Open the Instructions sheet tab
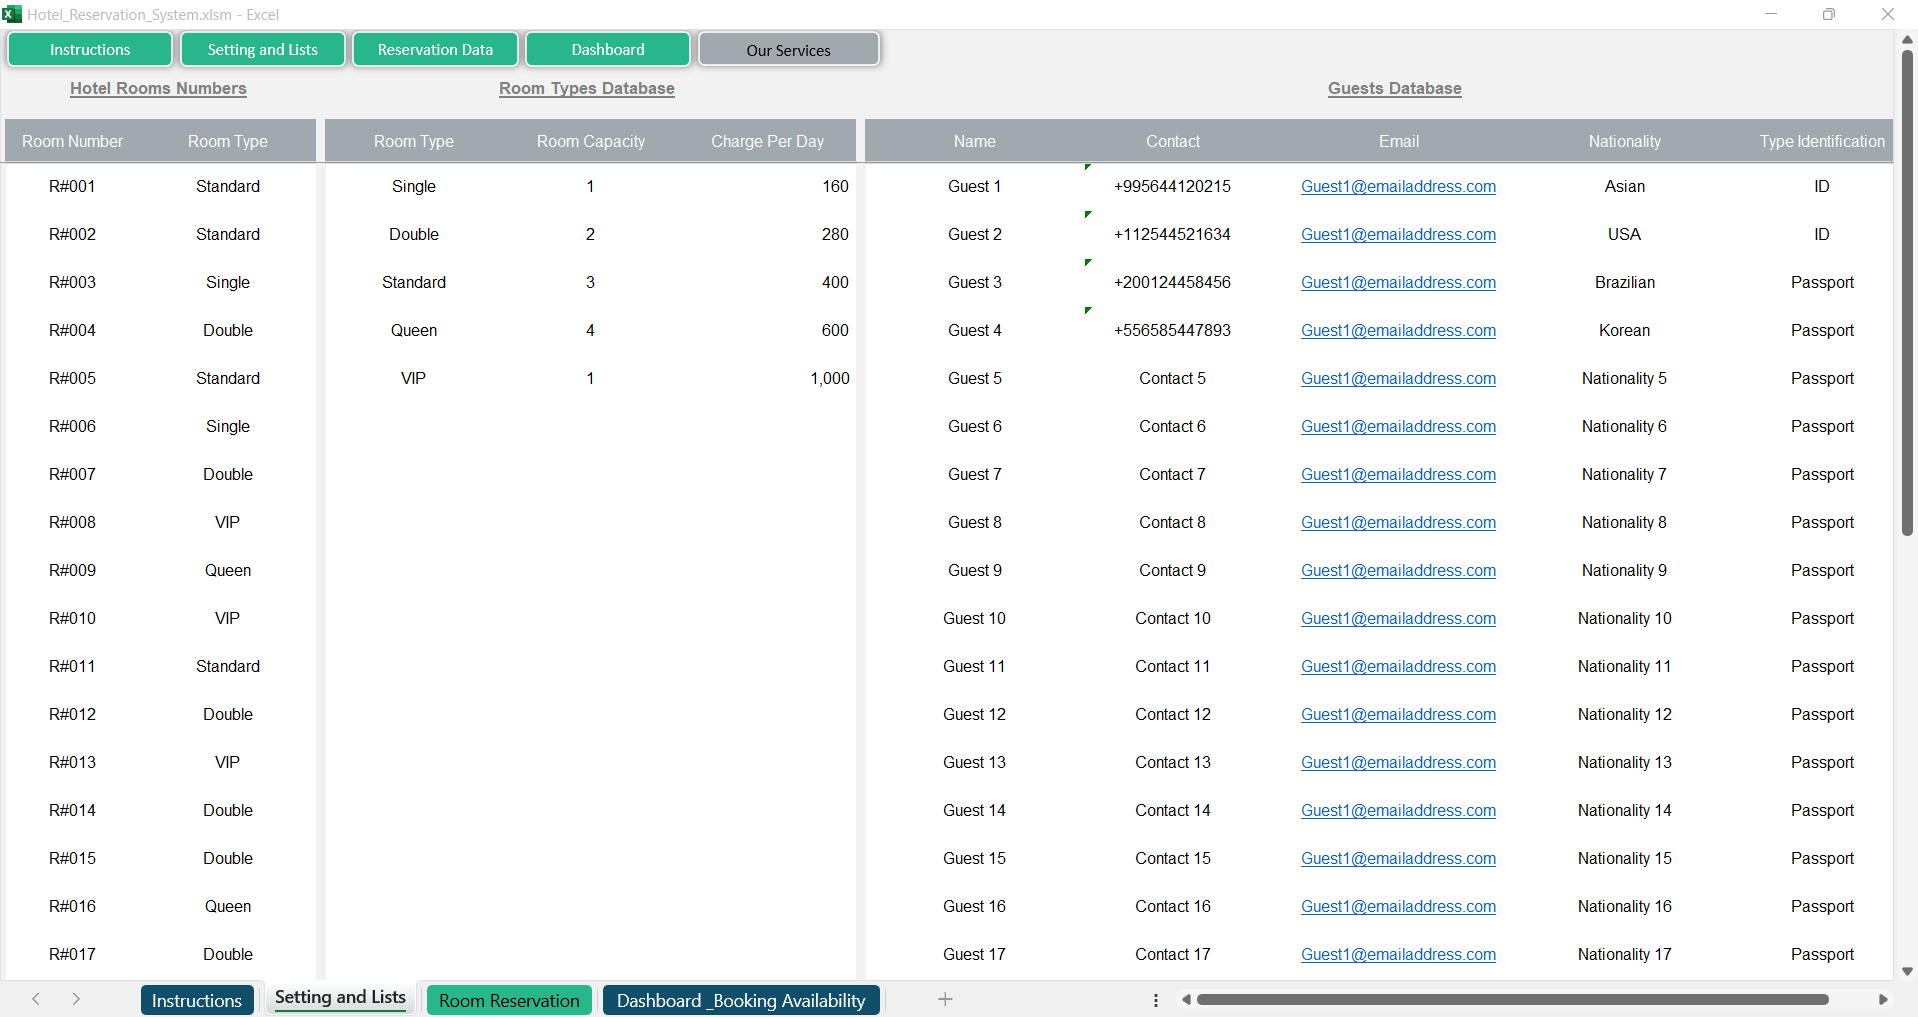Image resolution: width=1918 pixels, height=1017 pixels. pos(196,1000)
